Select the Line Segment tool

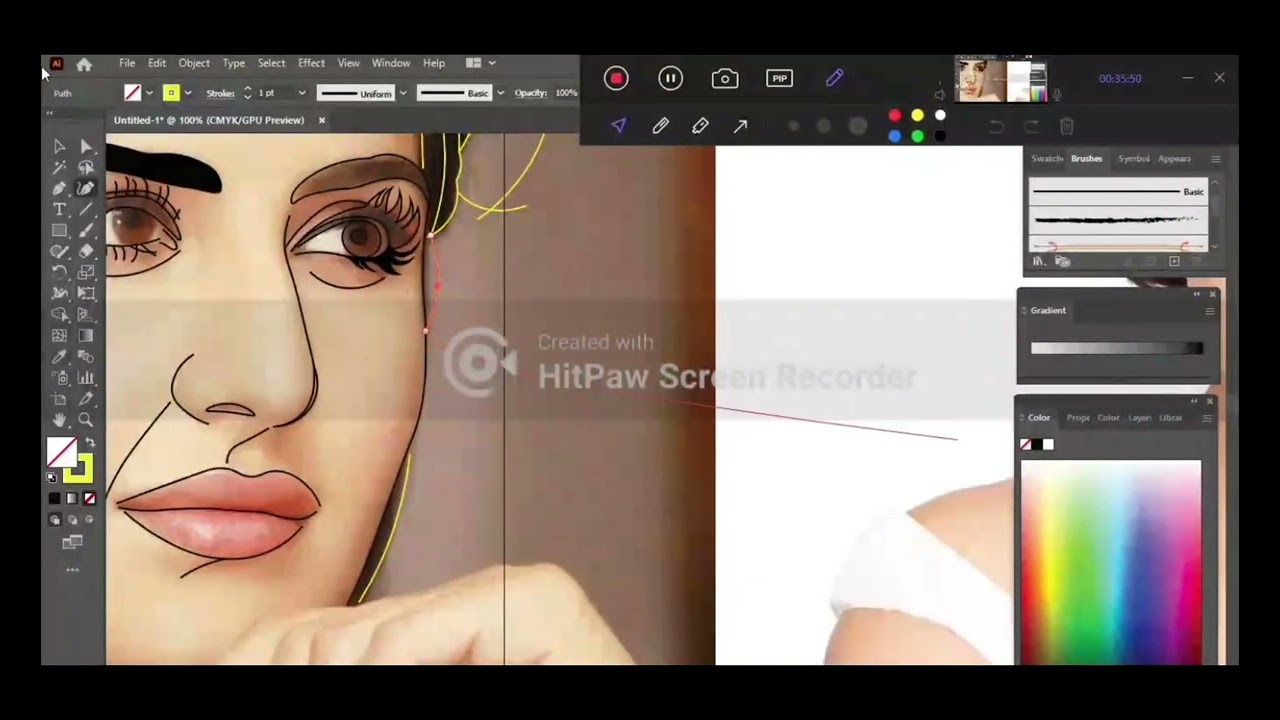click(x=86, y=209)
